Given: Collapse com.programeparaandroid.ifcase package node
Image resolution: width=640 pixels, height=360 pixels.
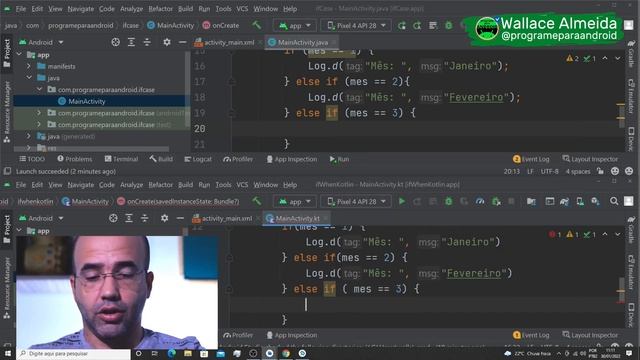Looking at the screenshot, I should [40, 89].
